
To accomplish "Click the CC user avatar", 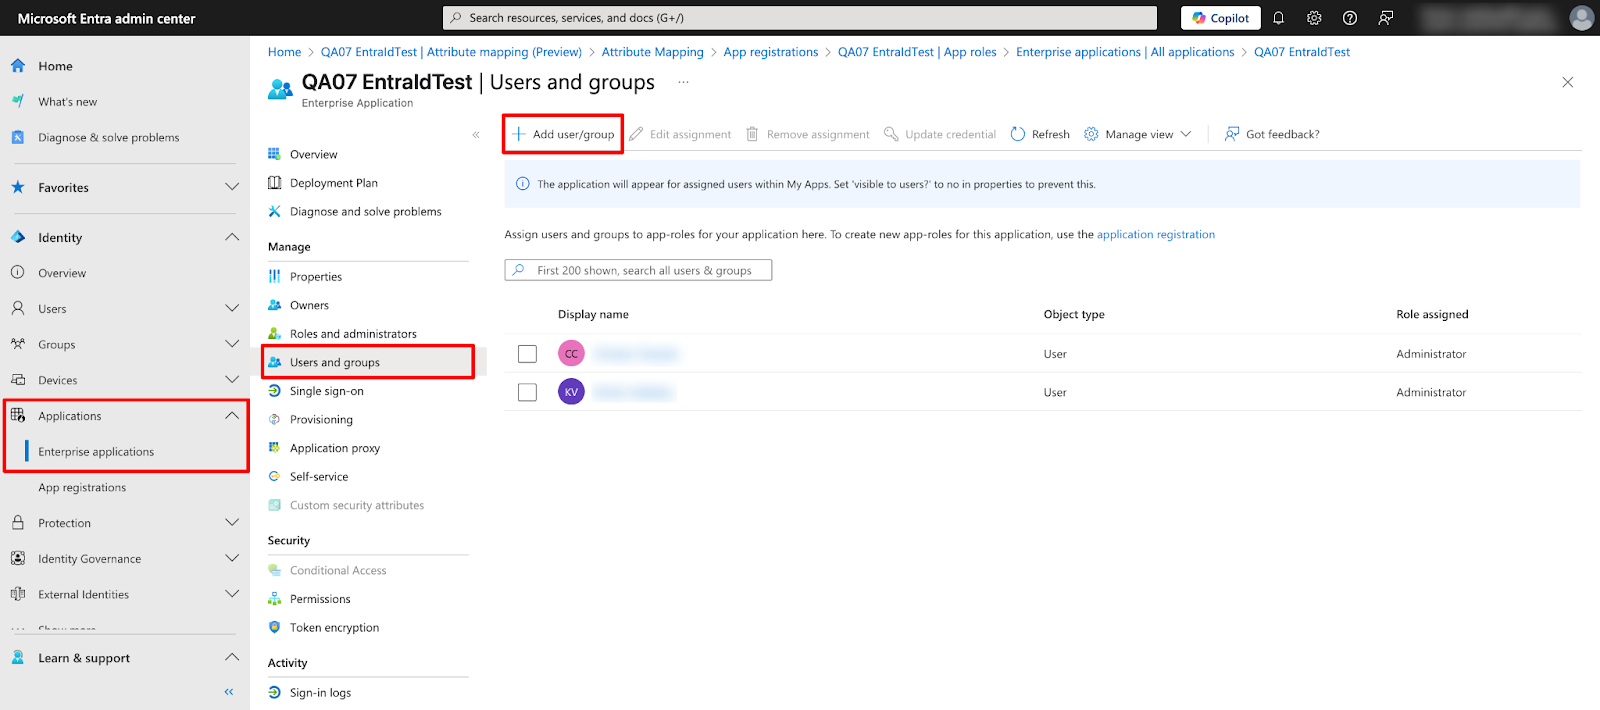I will pyautogui.click(x=571, y=354).
